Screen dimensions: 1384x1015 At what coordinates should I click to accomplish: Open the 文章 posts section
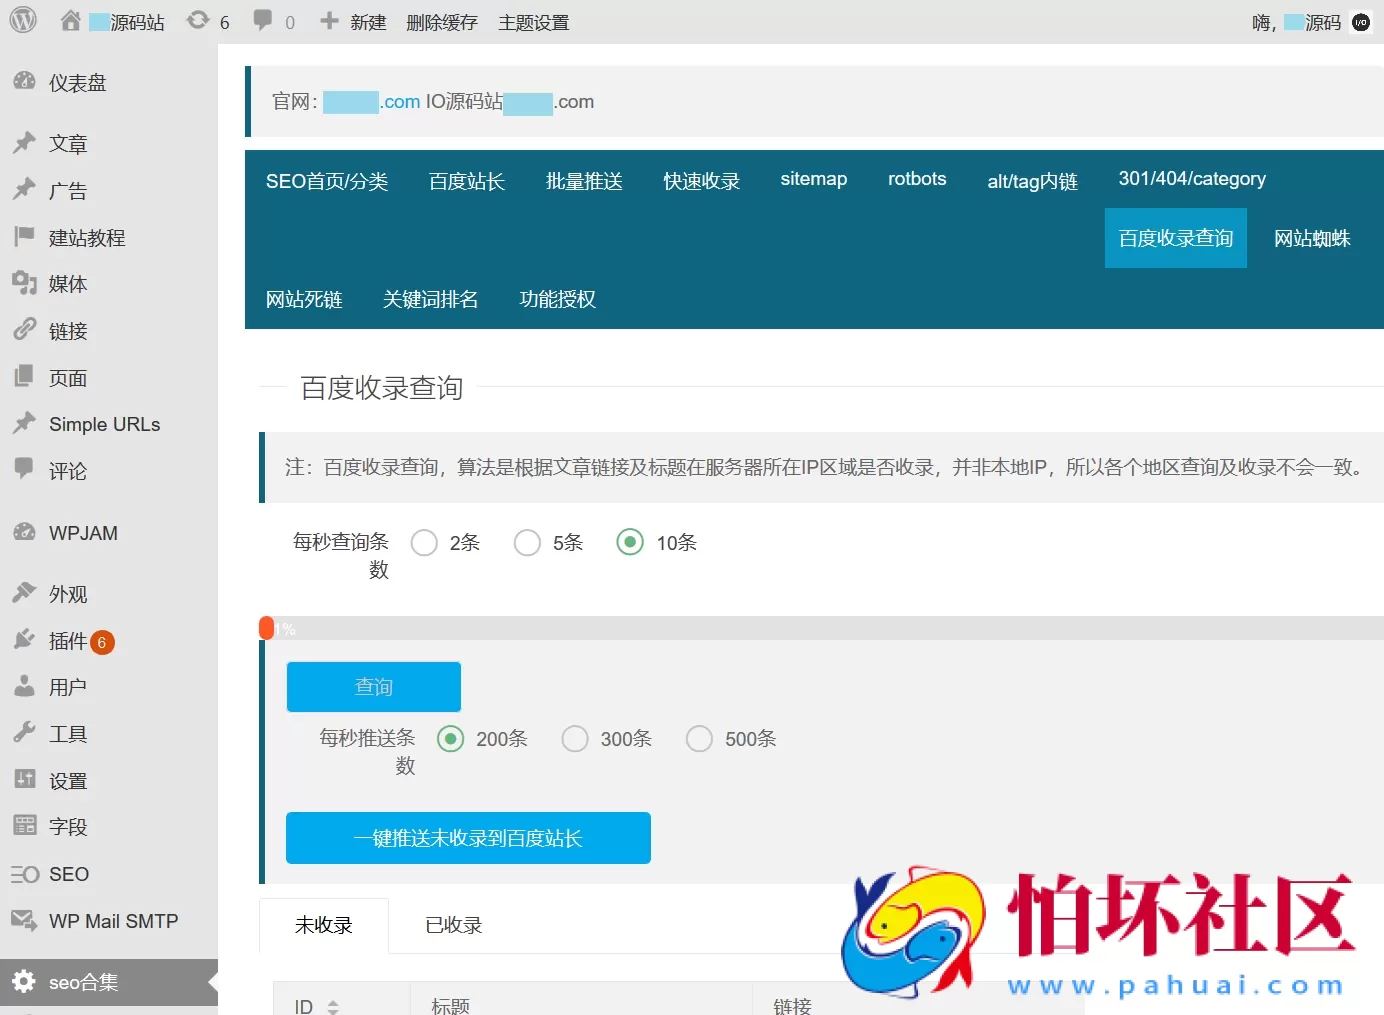67,143
